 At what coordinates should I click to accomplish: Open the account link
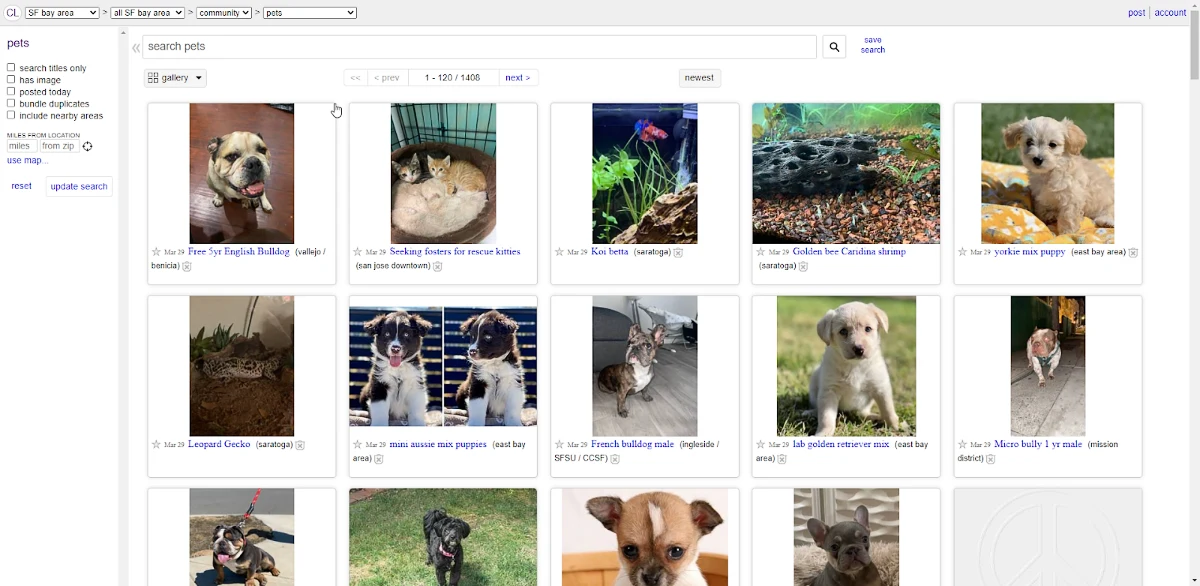pos(1170,13)
